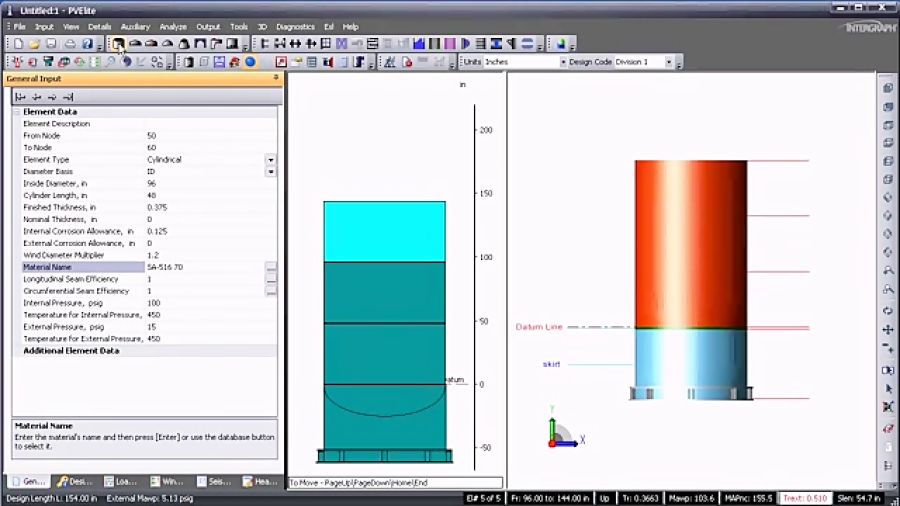Open the Analyze menu

point(172,27)
